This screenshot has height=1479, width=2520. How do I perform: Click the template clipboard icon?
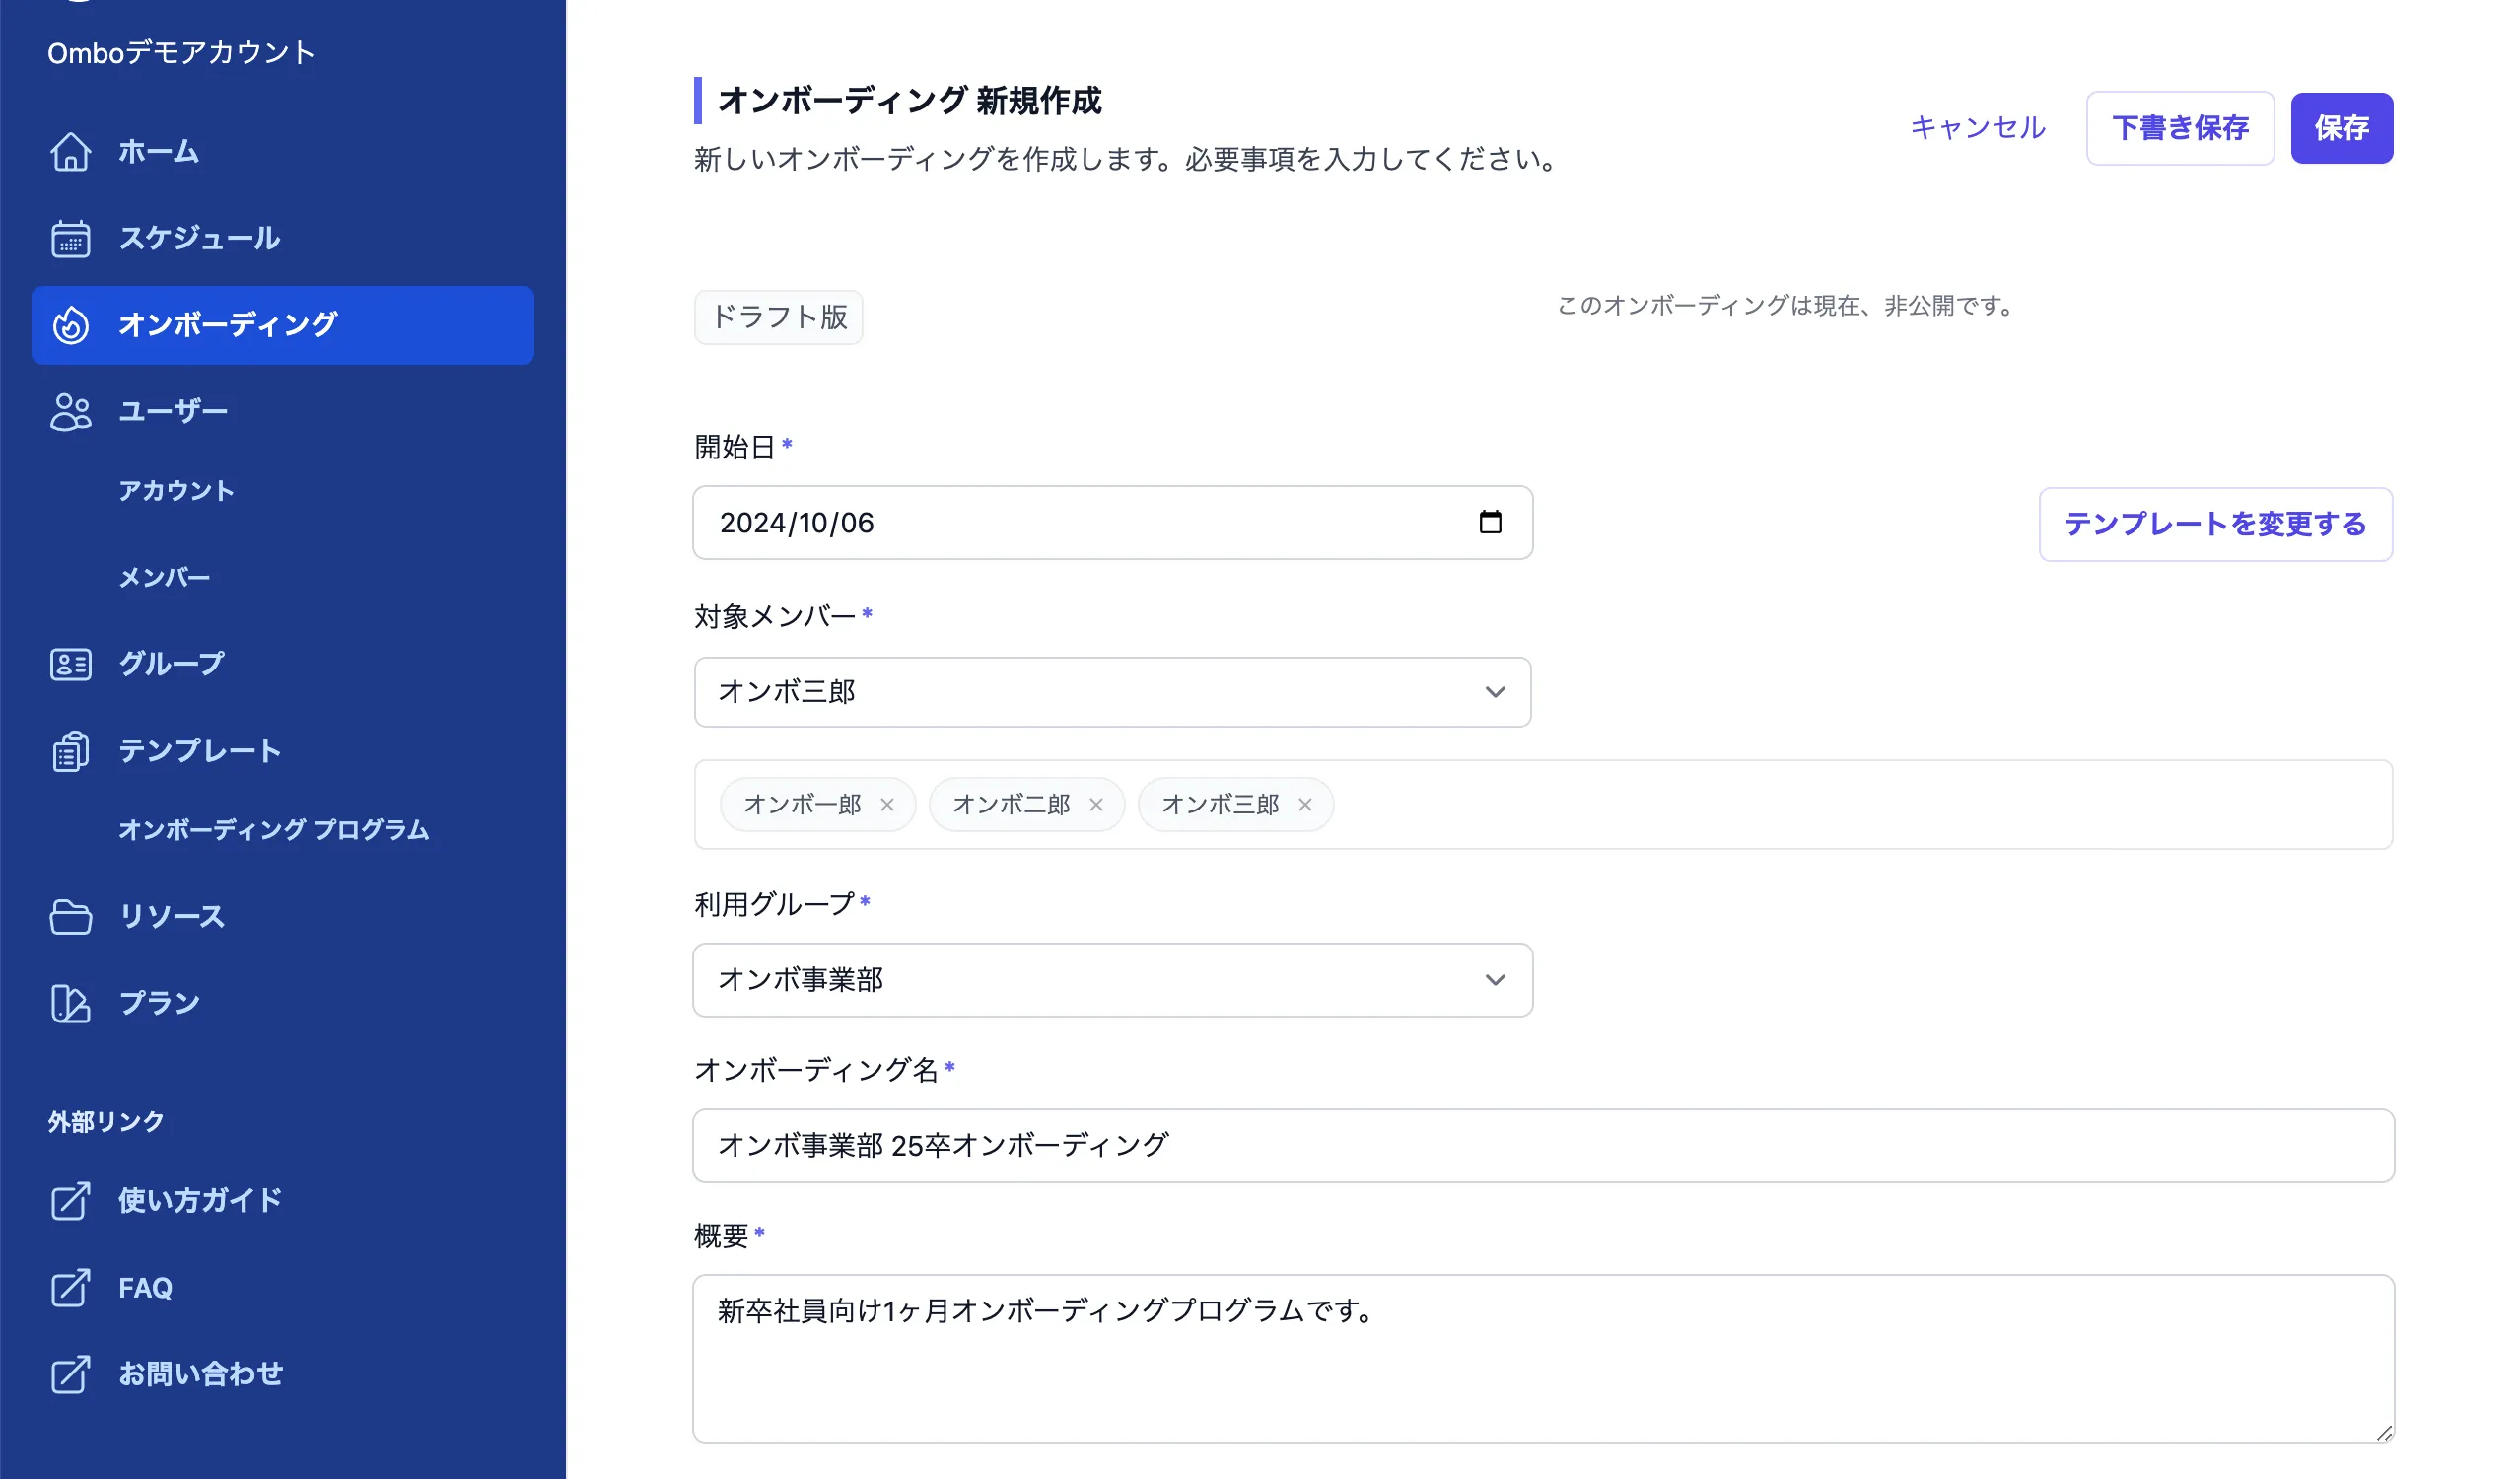[70, 751]
